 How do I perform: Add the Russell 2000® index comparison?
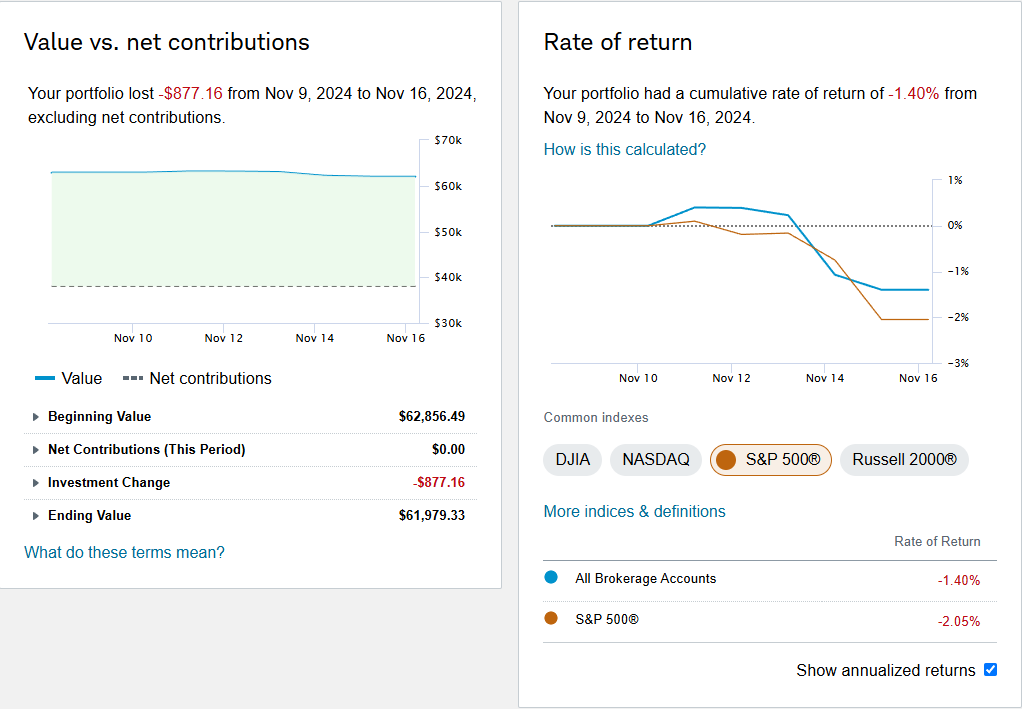click(x=904, y=460)
